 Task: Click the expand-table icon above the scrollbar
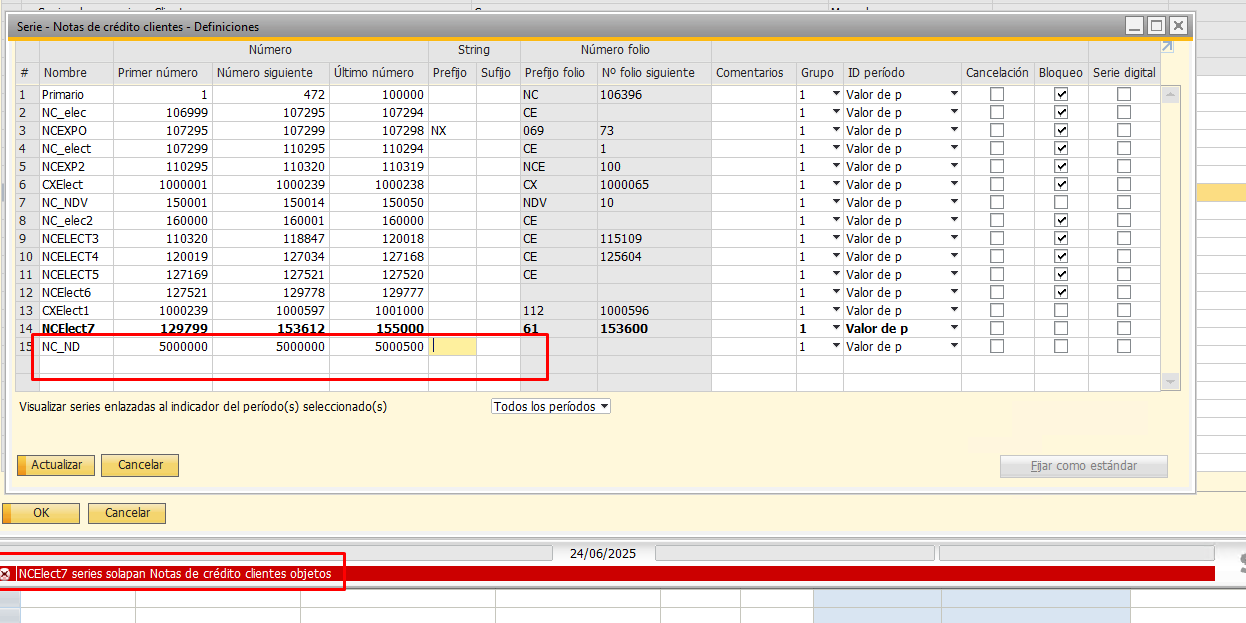[1167, 46]
